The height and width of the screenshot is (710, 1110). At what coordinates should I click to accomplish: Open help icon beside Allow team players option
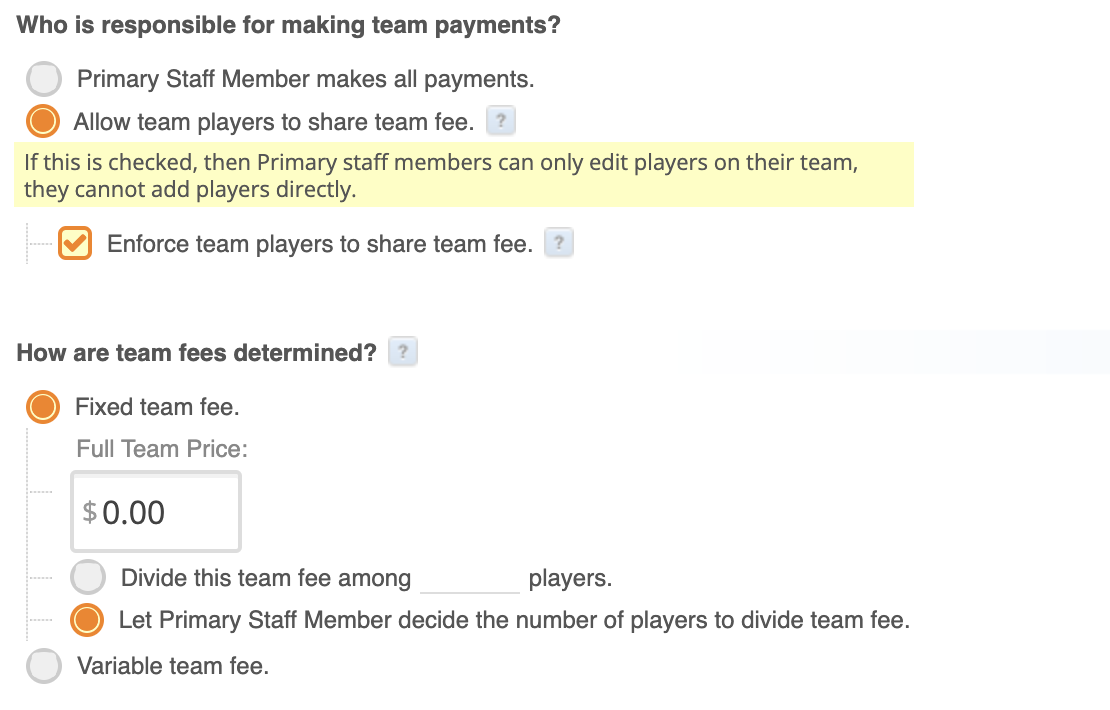[500, 121]
